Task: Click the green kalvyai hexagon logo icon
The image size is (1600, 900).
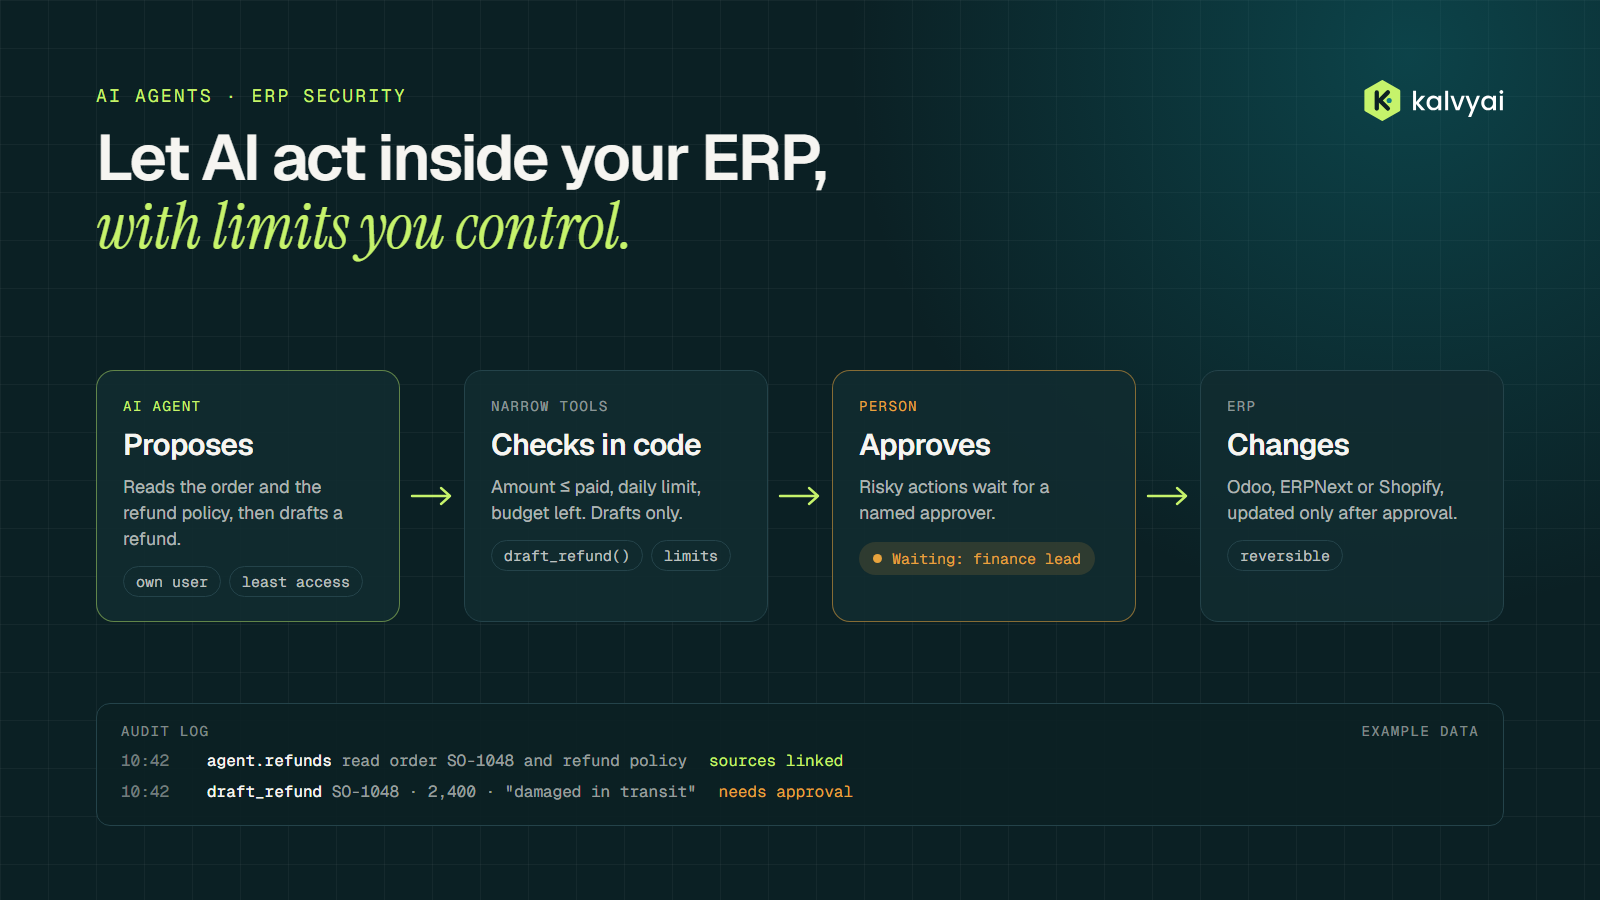Action: pyautogui.click(x=1382, y=100)
